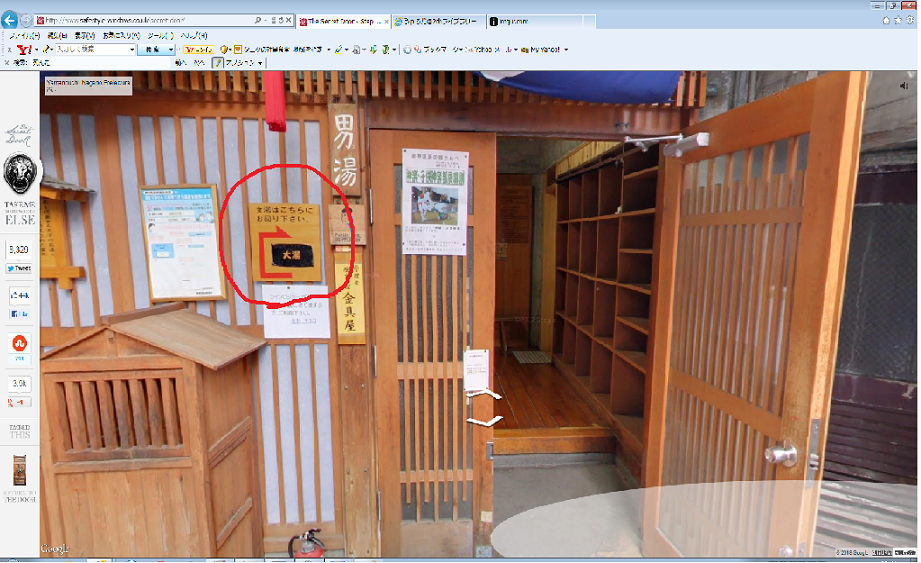Open the 編集(E) menu
This screenshot has height=563, width=921.
pos(57,36)
